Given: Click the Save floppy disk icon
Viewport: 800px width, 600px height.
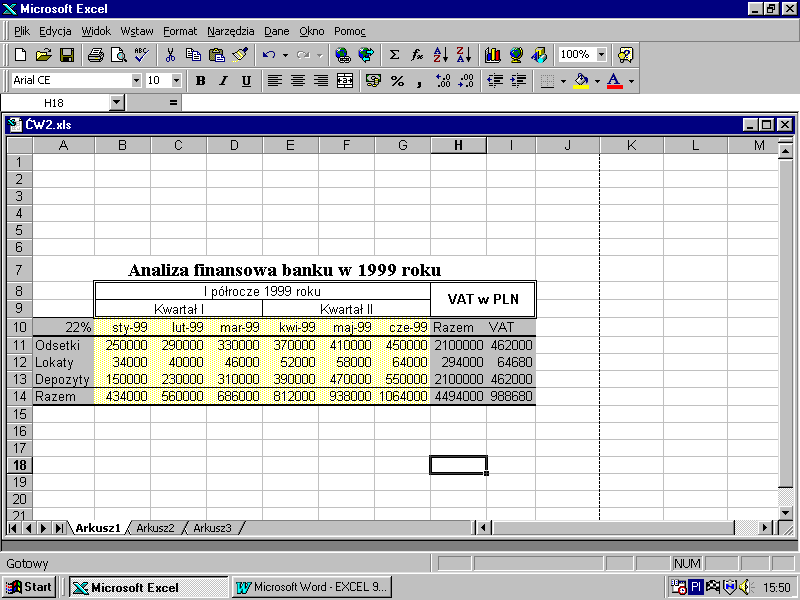Looking at the screenshot, I should [67, 55].
